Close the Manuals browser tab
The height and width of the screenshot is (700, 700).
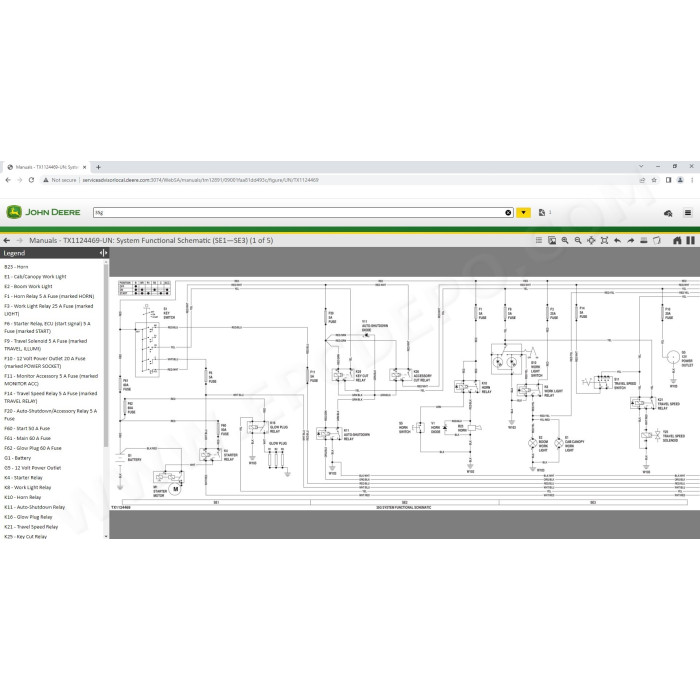(x=84, y=167)
